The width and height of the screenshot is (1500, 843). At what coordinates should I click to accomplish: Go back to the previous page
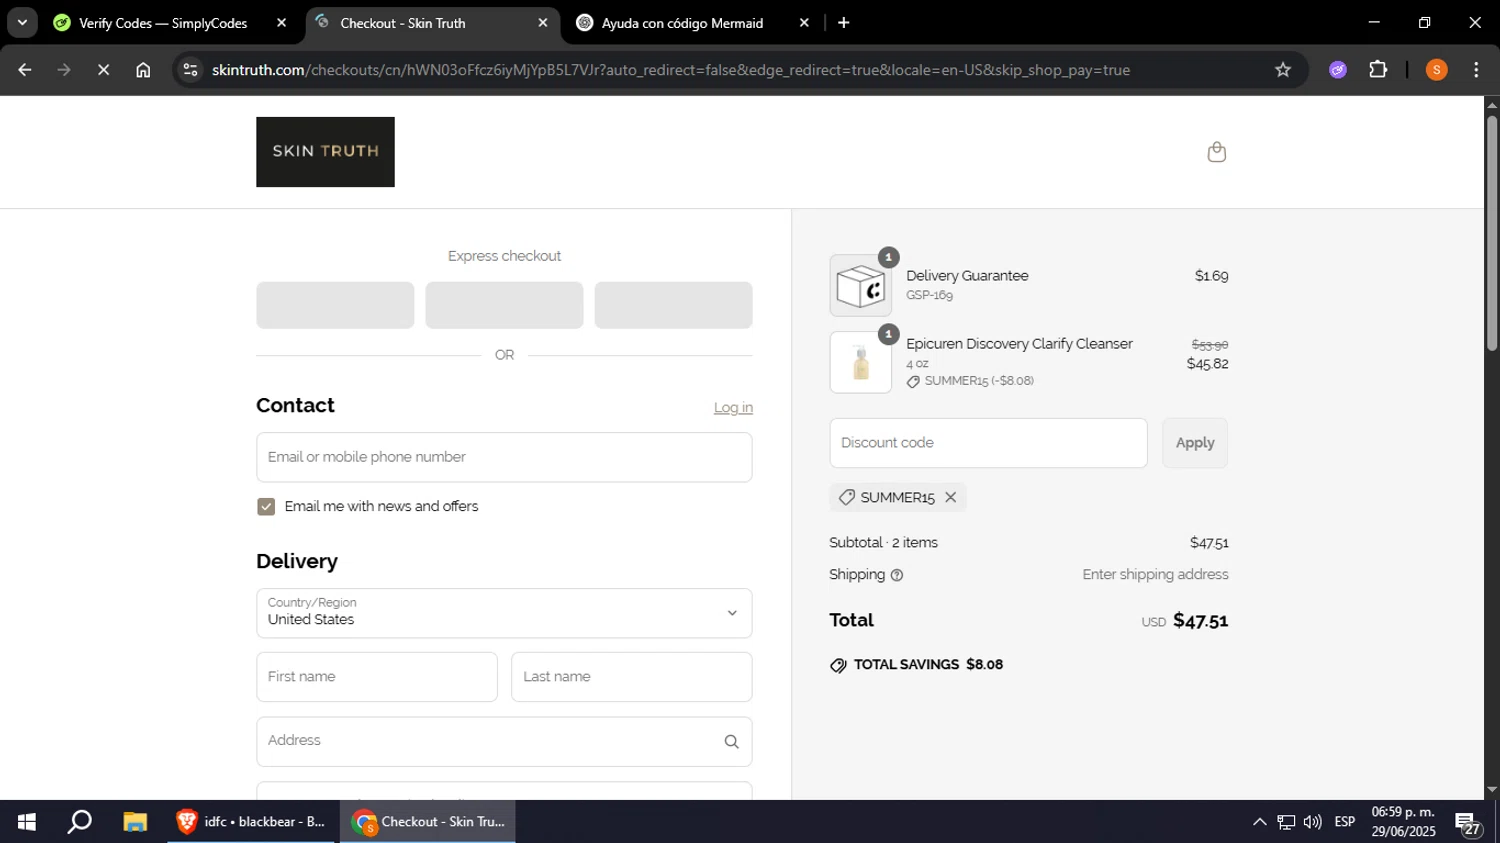(25, 70)
